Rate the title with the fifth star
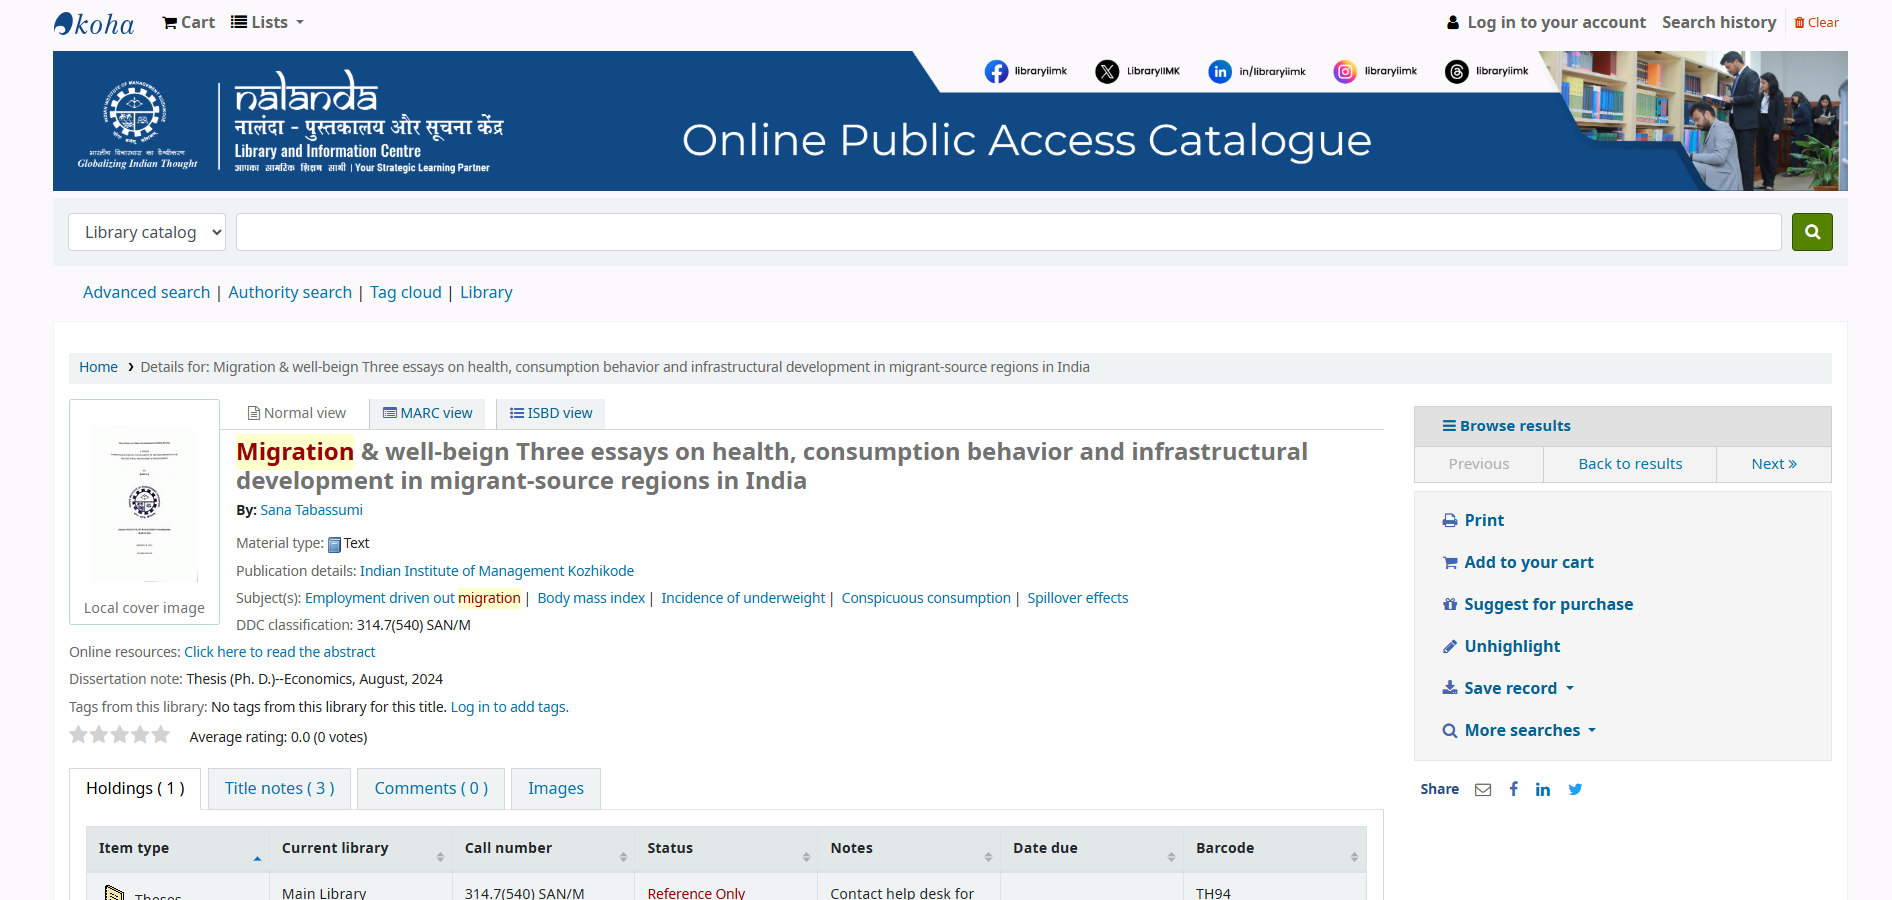Screen dimensions: 1892x900 161,736
